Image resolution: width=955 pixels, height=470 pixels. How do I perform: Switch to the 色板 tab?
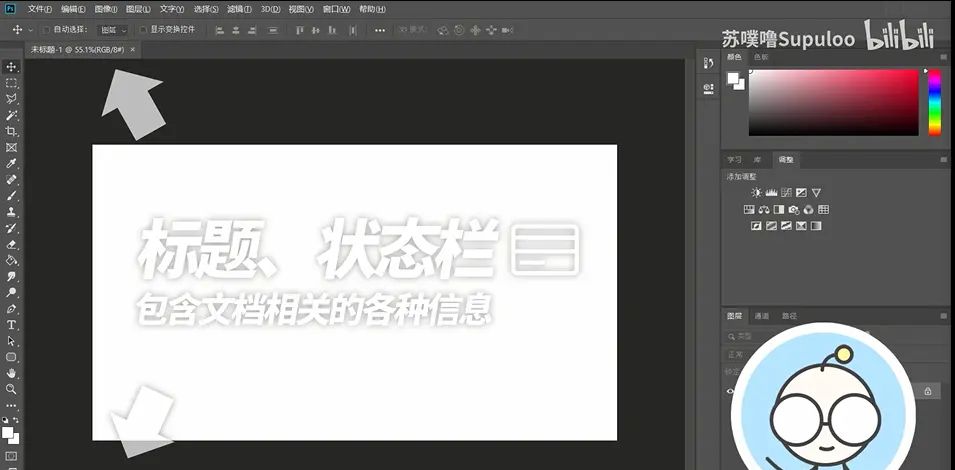[x=761, y=57]
